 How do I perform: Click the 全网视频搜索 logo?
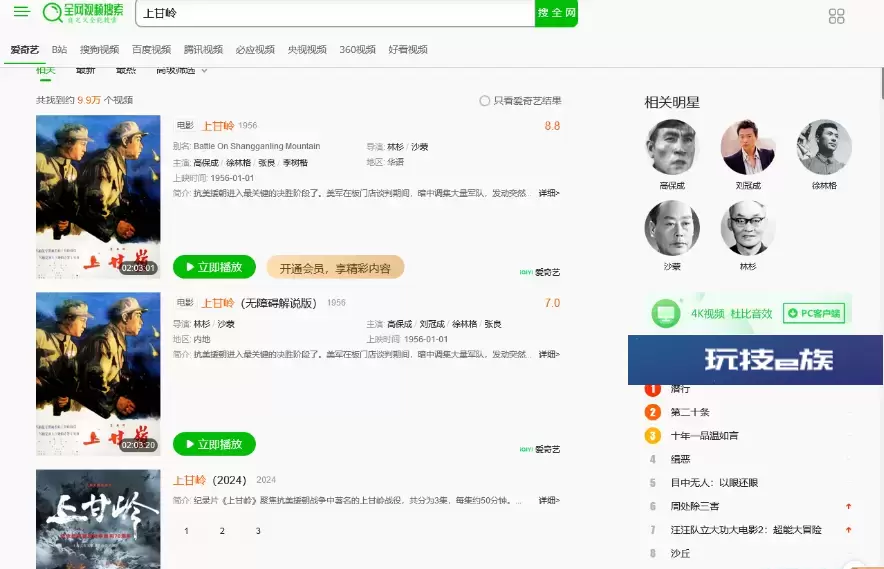(83, 12)
